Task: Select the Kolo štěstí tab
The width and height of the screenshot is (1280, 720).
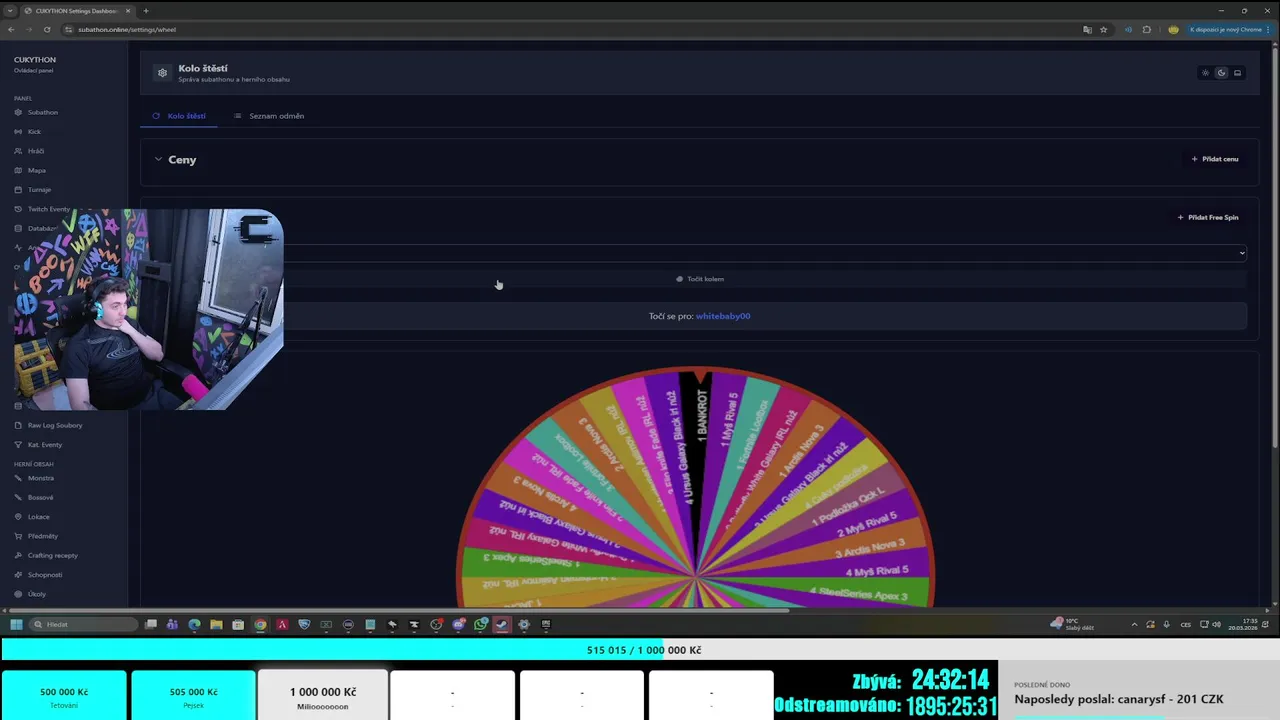Action: (x=179, y=116)
